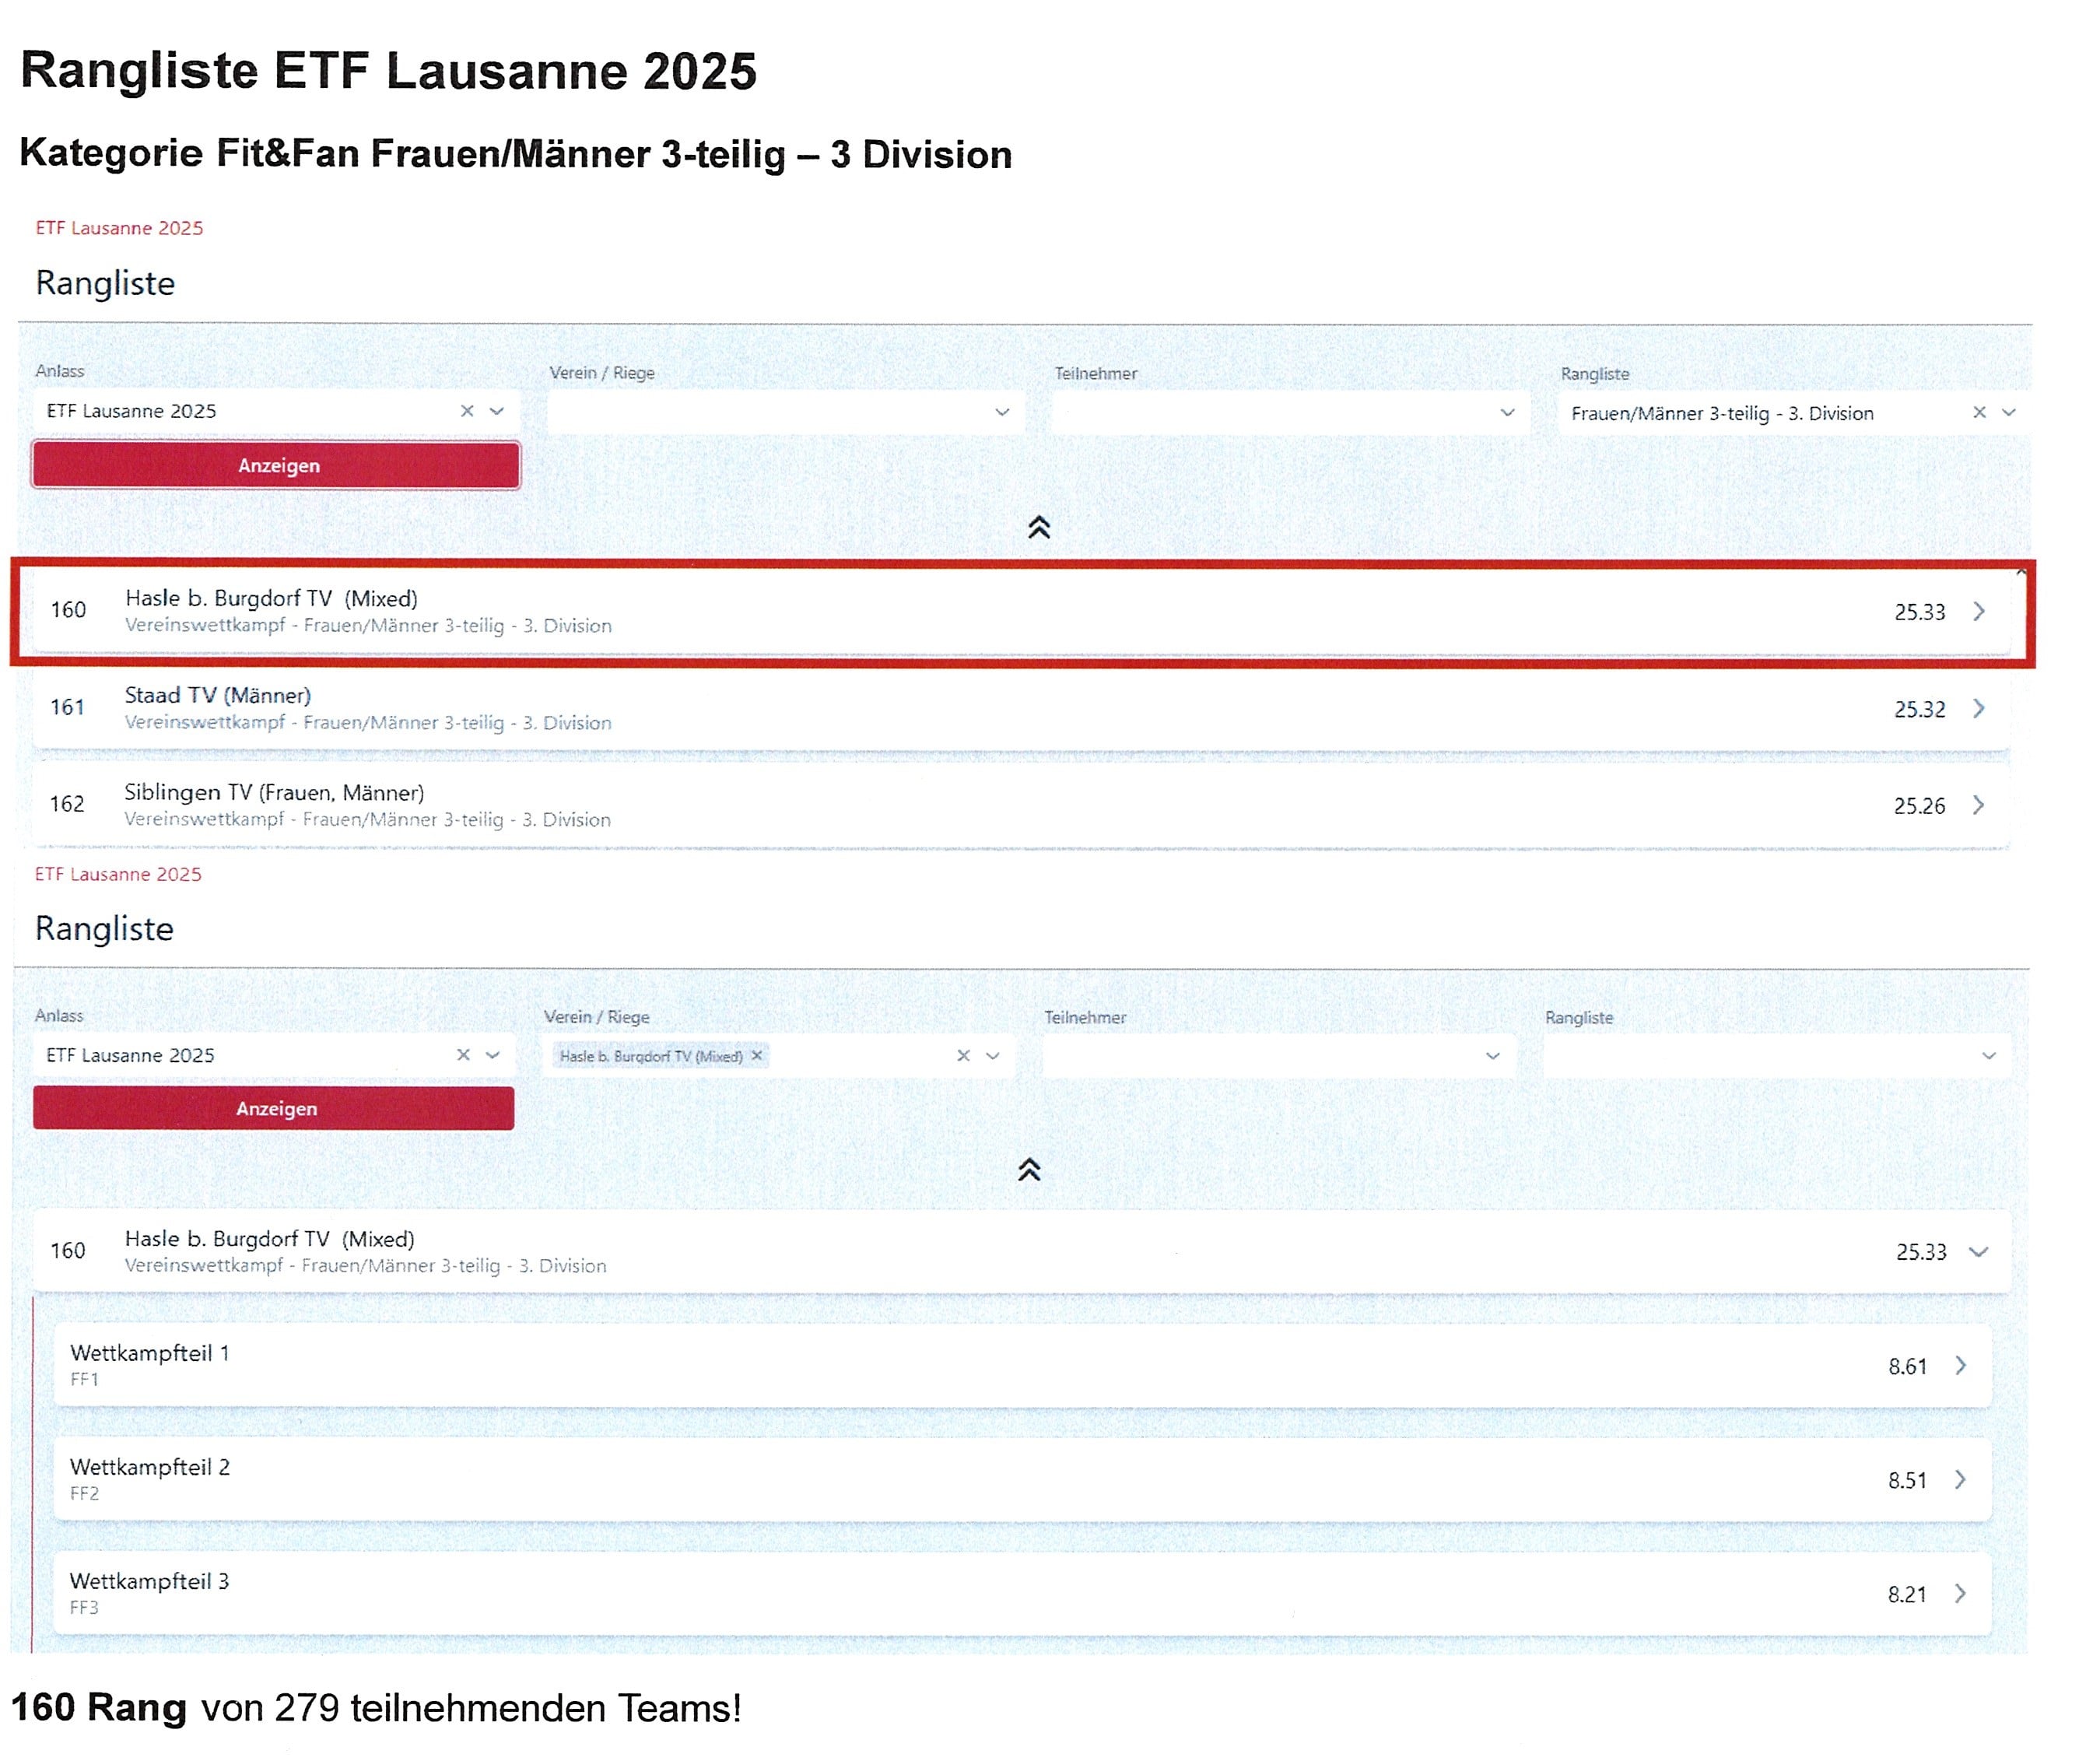
Task: Click the score 25.32 of Staad TV
Action: (1920, 709)
